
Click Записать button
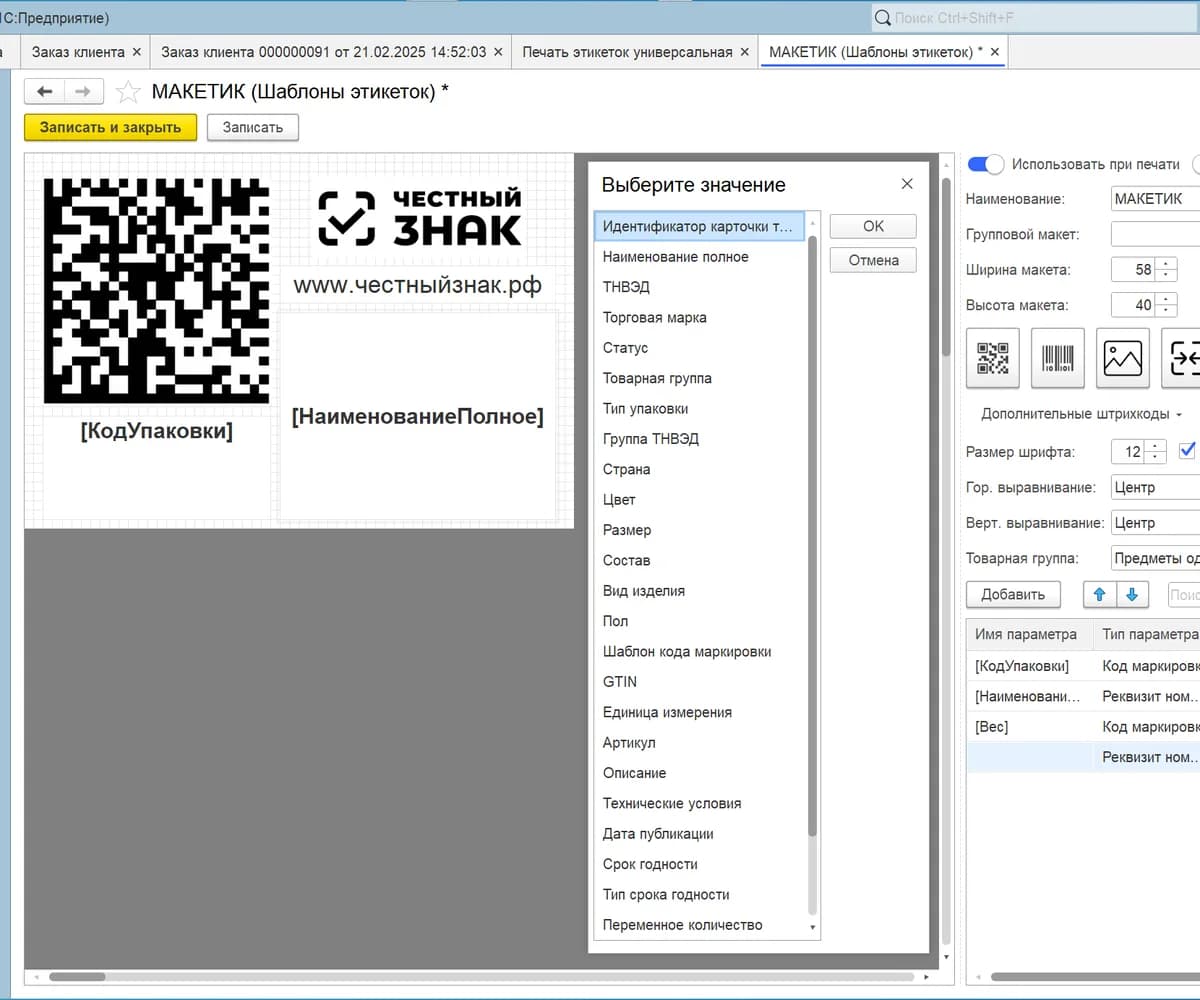tap(252, 127)
